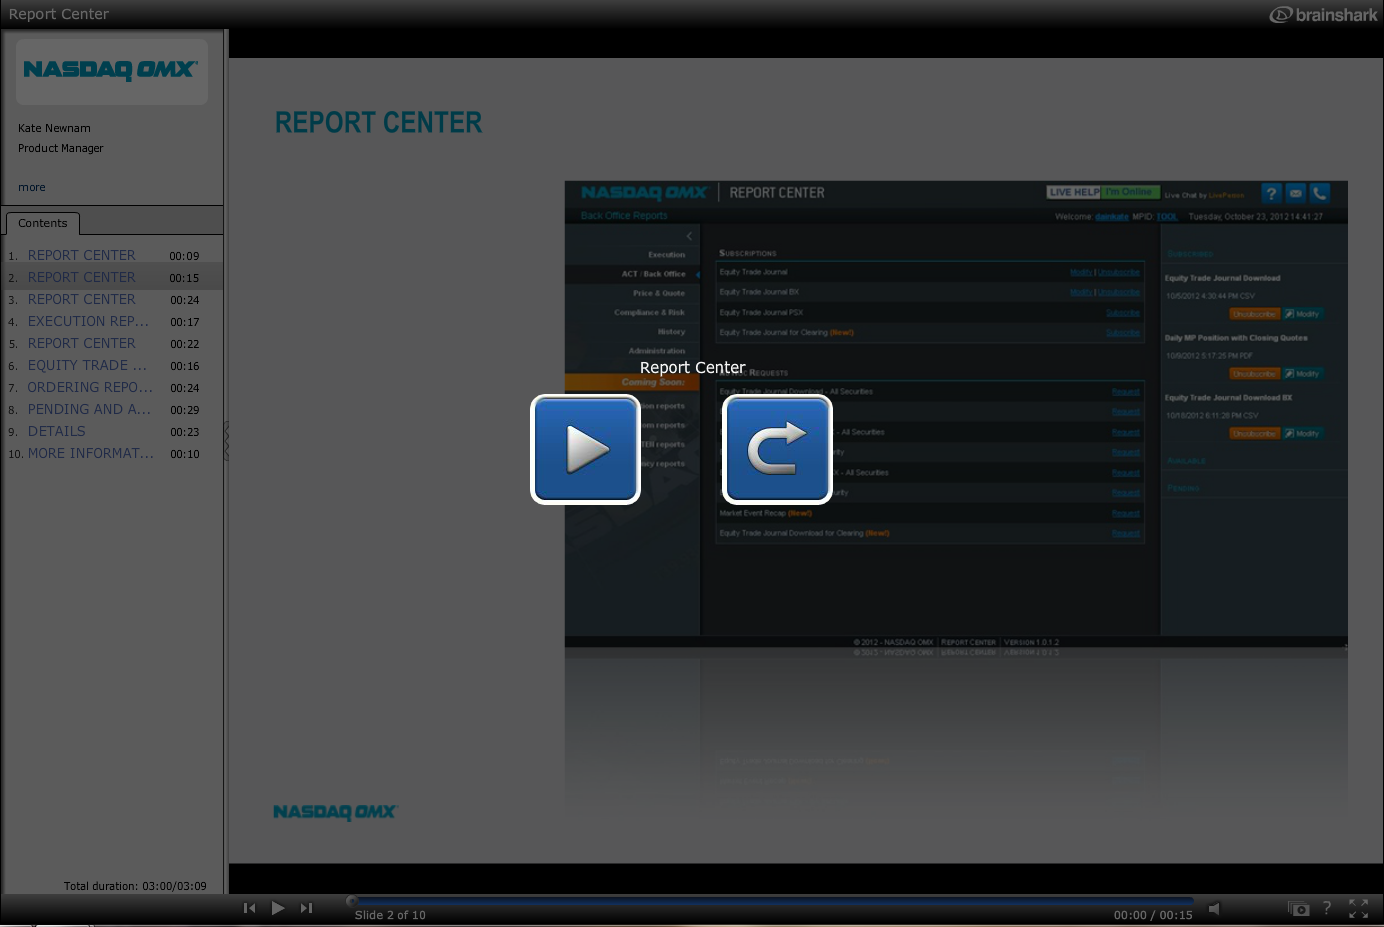
Task: Click the email envelope icon in slide screenshot
Action: point(1296,193)
